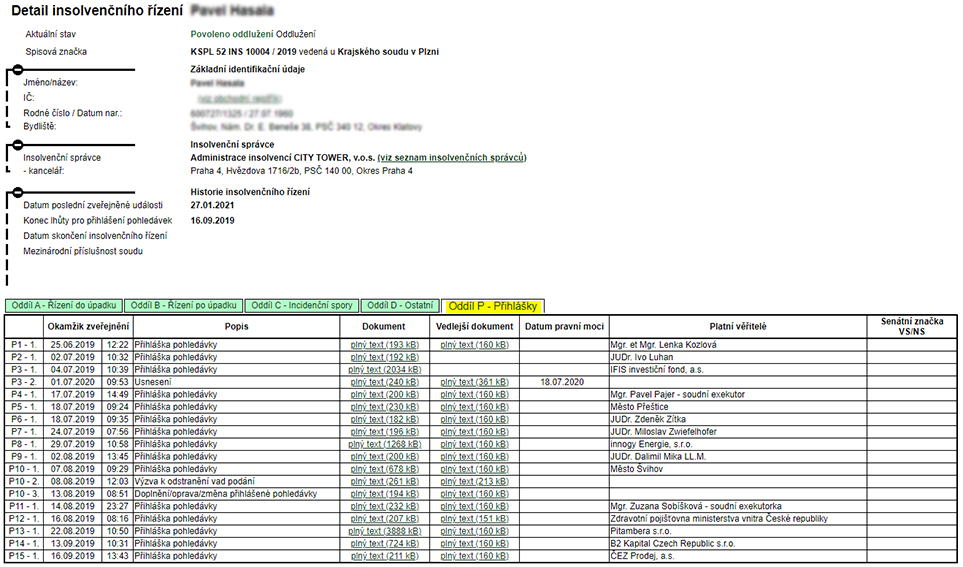
Task: Open secondary plný text (160 kB) for P15 - 1
Action: 474,556
